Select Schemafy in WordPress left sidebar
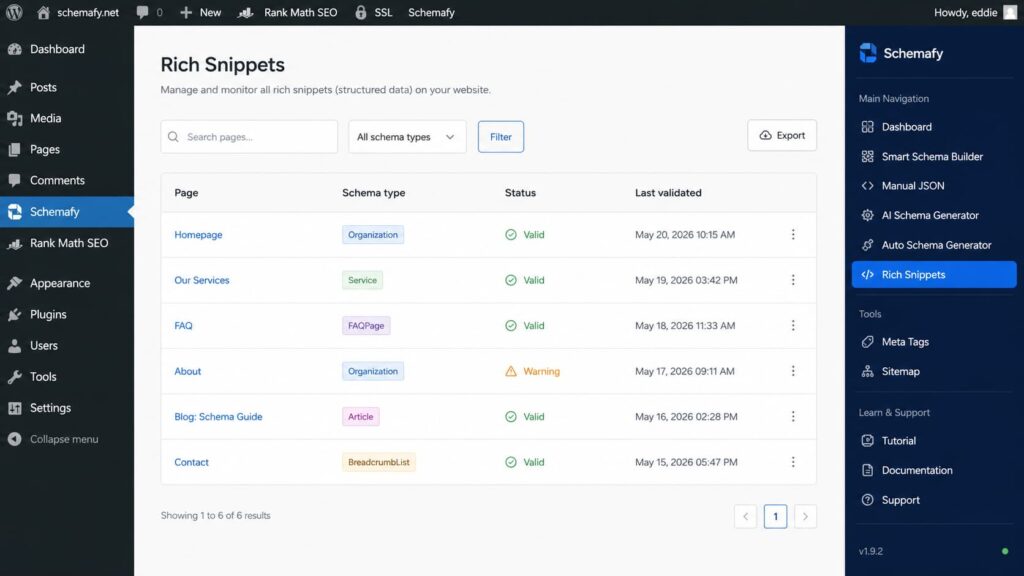Image resolution: width=1024 pixels, height=576 pixels. pos(67,212)
